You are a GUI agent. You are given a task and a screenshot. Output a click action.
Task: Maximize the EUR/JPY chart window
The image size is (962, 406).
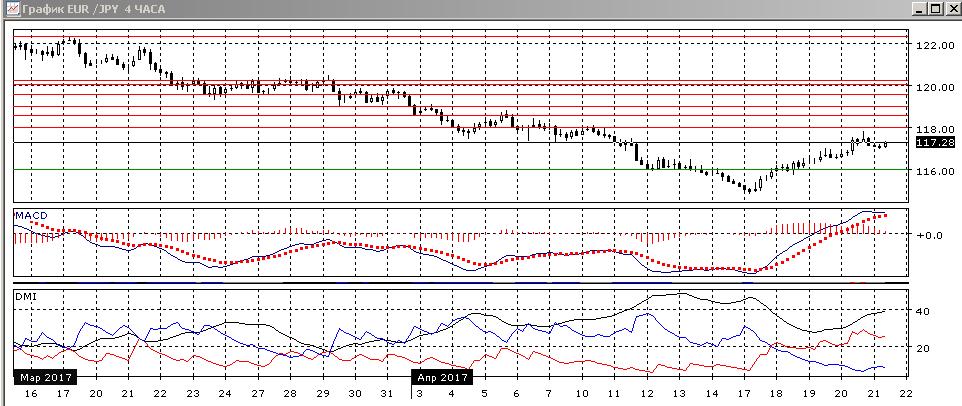click(934, 9)
